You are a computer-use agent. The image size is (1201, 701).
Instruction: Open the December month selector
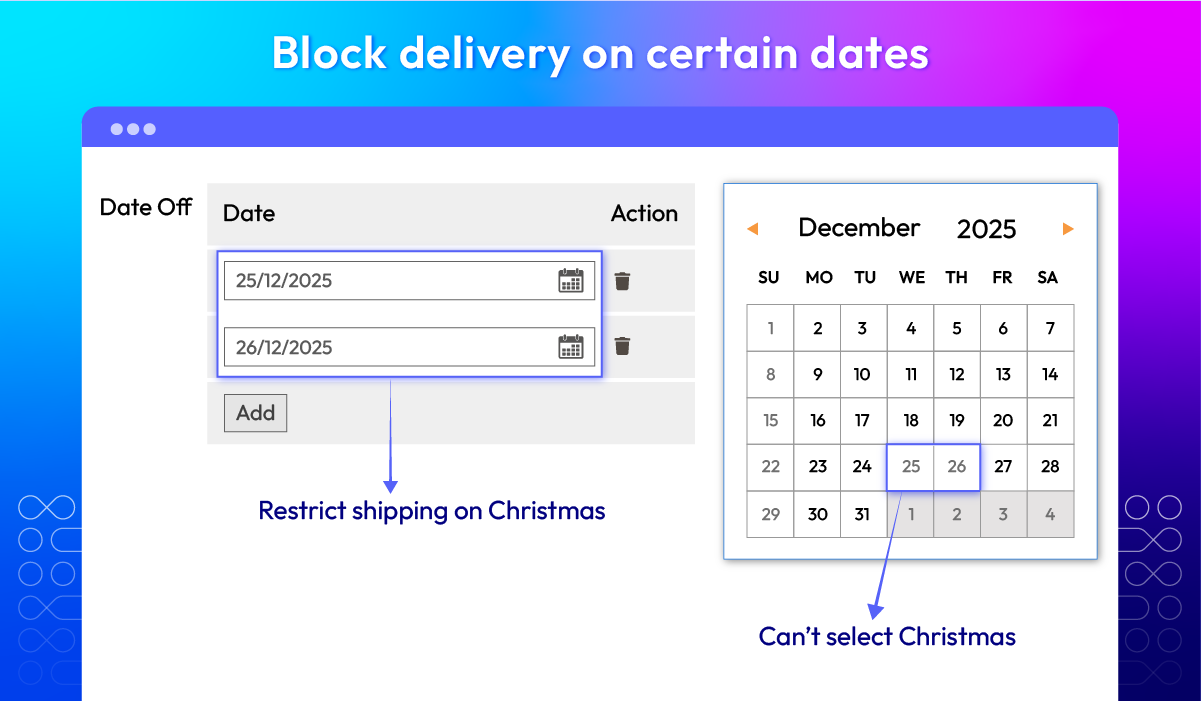point(859,228)
